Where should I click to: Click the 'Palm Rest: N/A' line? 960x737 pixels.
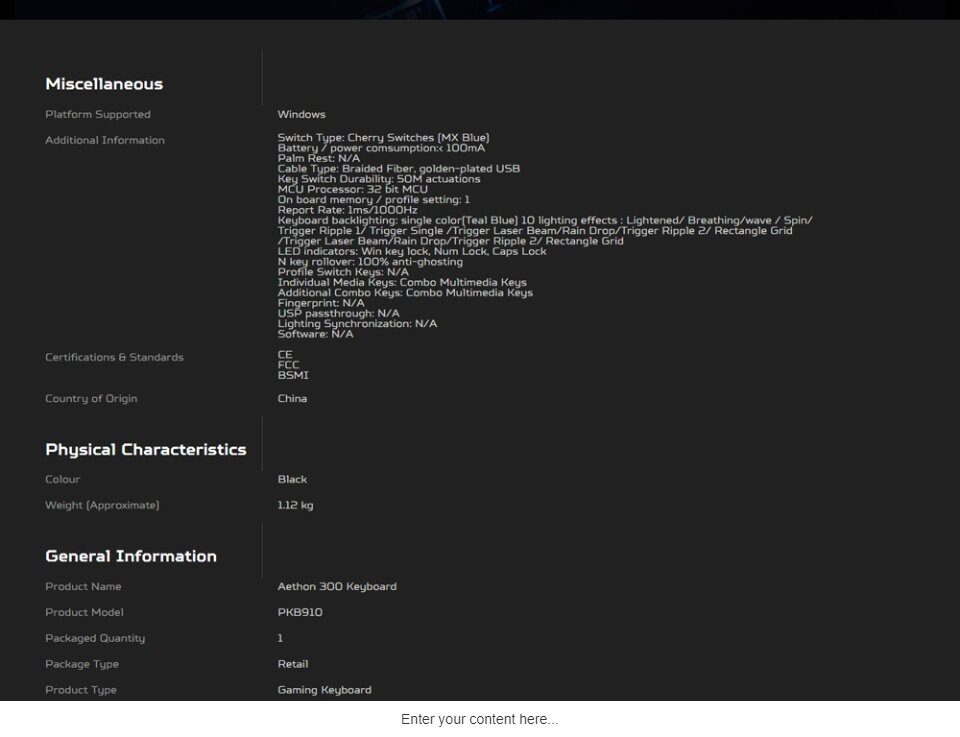coord(318,159)
